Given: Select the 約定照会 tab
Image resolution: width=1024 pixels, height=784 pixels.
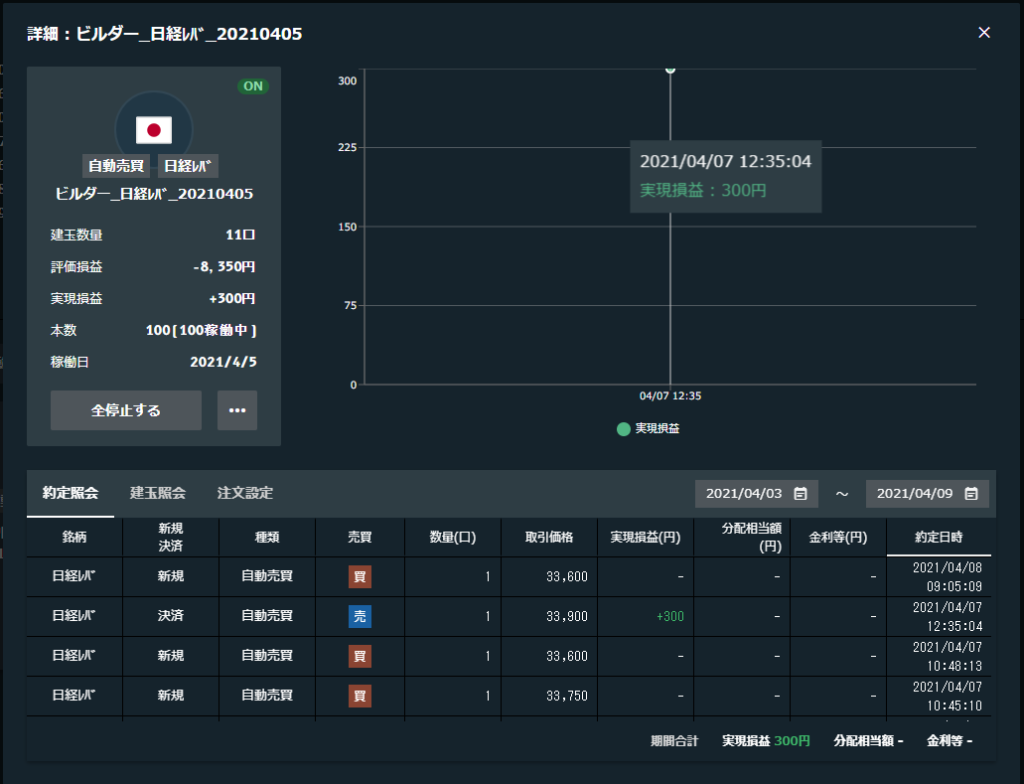Looking at the screenshot, I should [70, 493].
